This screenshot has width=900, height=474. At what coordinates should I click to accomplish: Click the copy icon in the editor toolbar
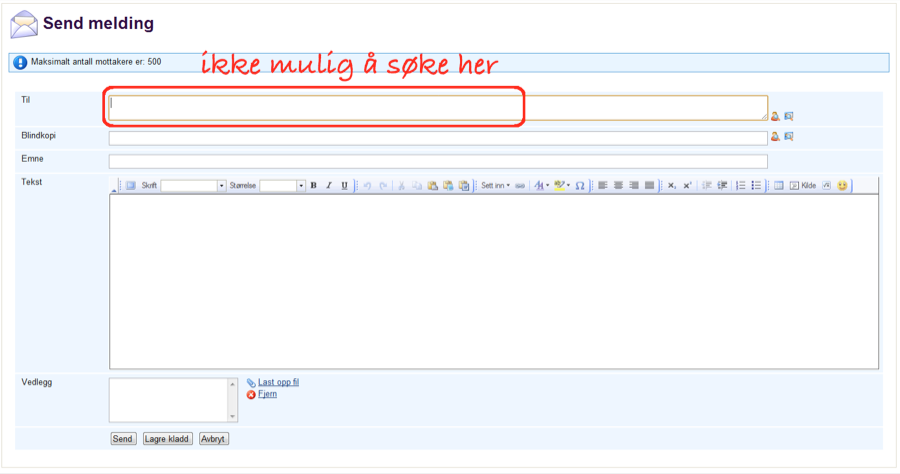[x=417, y=185]
